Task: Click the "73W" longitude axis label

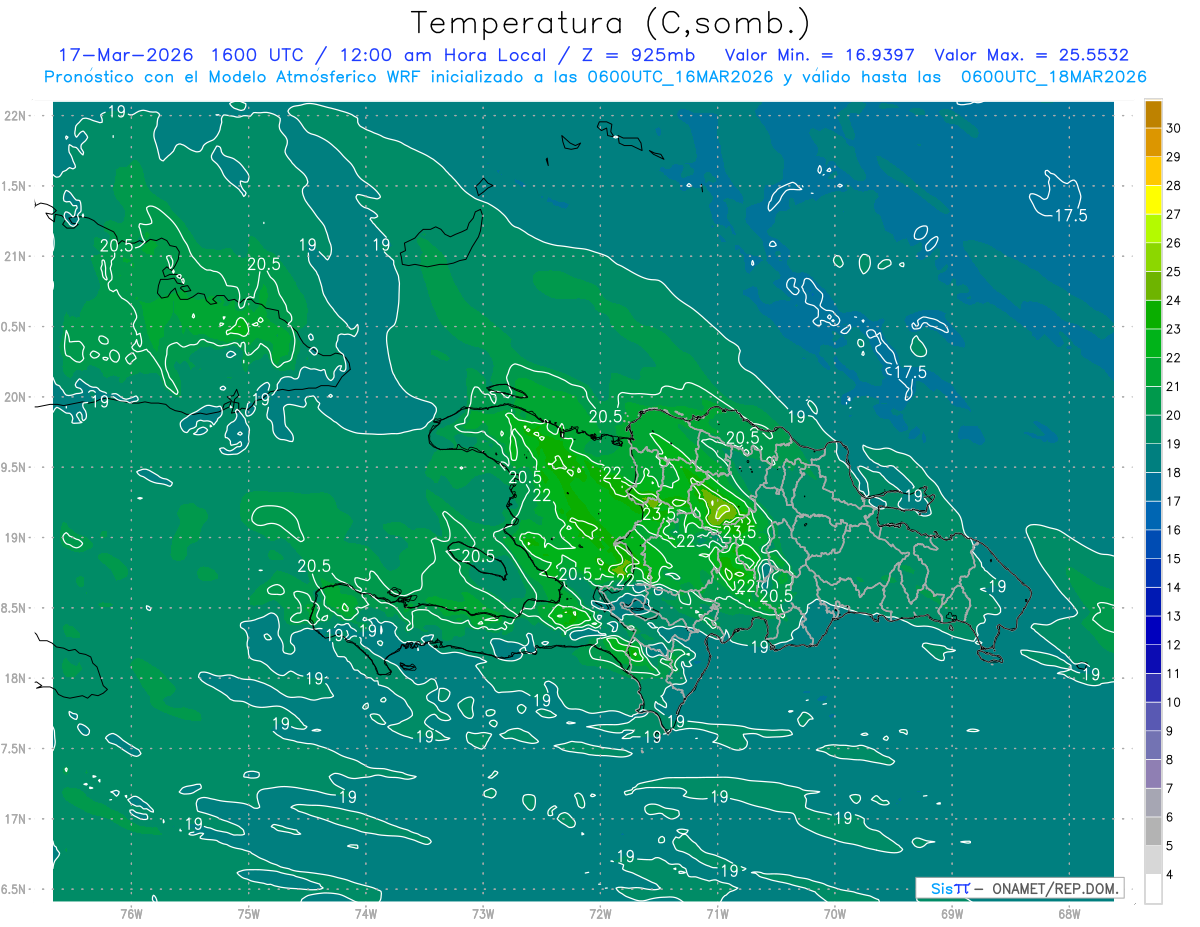Action: click(483, 913)
